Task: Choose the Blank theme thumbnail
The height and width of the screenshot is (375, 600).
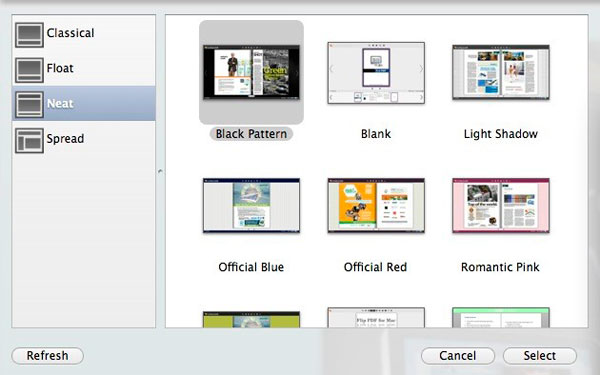Action: click(x=376, y=73)
